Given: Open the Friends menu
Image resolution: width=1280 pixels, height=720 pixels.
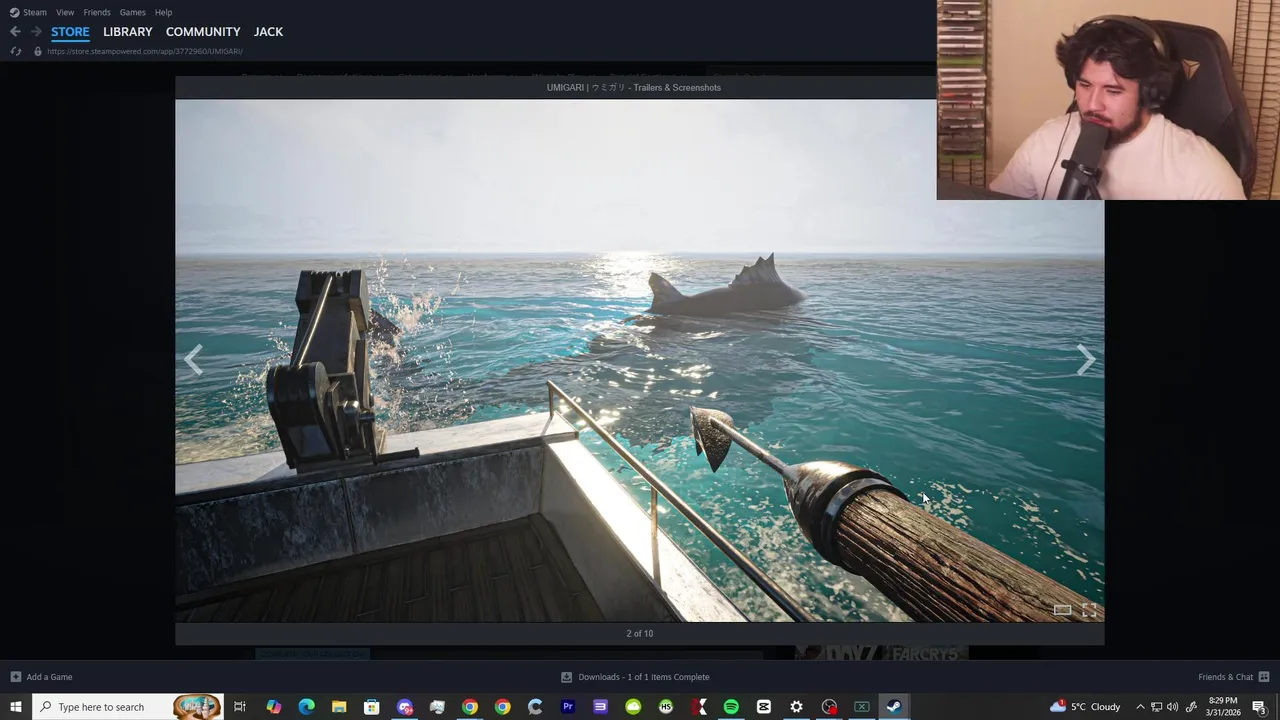Looking at the screenshot, I should point(97,12).
